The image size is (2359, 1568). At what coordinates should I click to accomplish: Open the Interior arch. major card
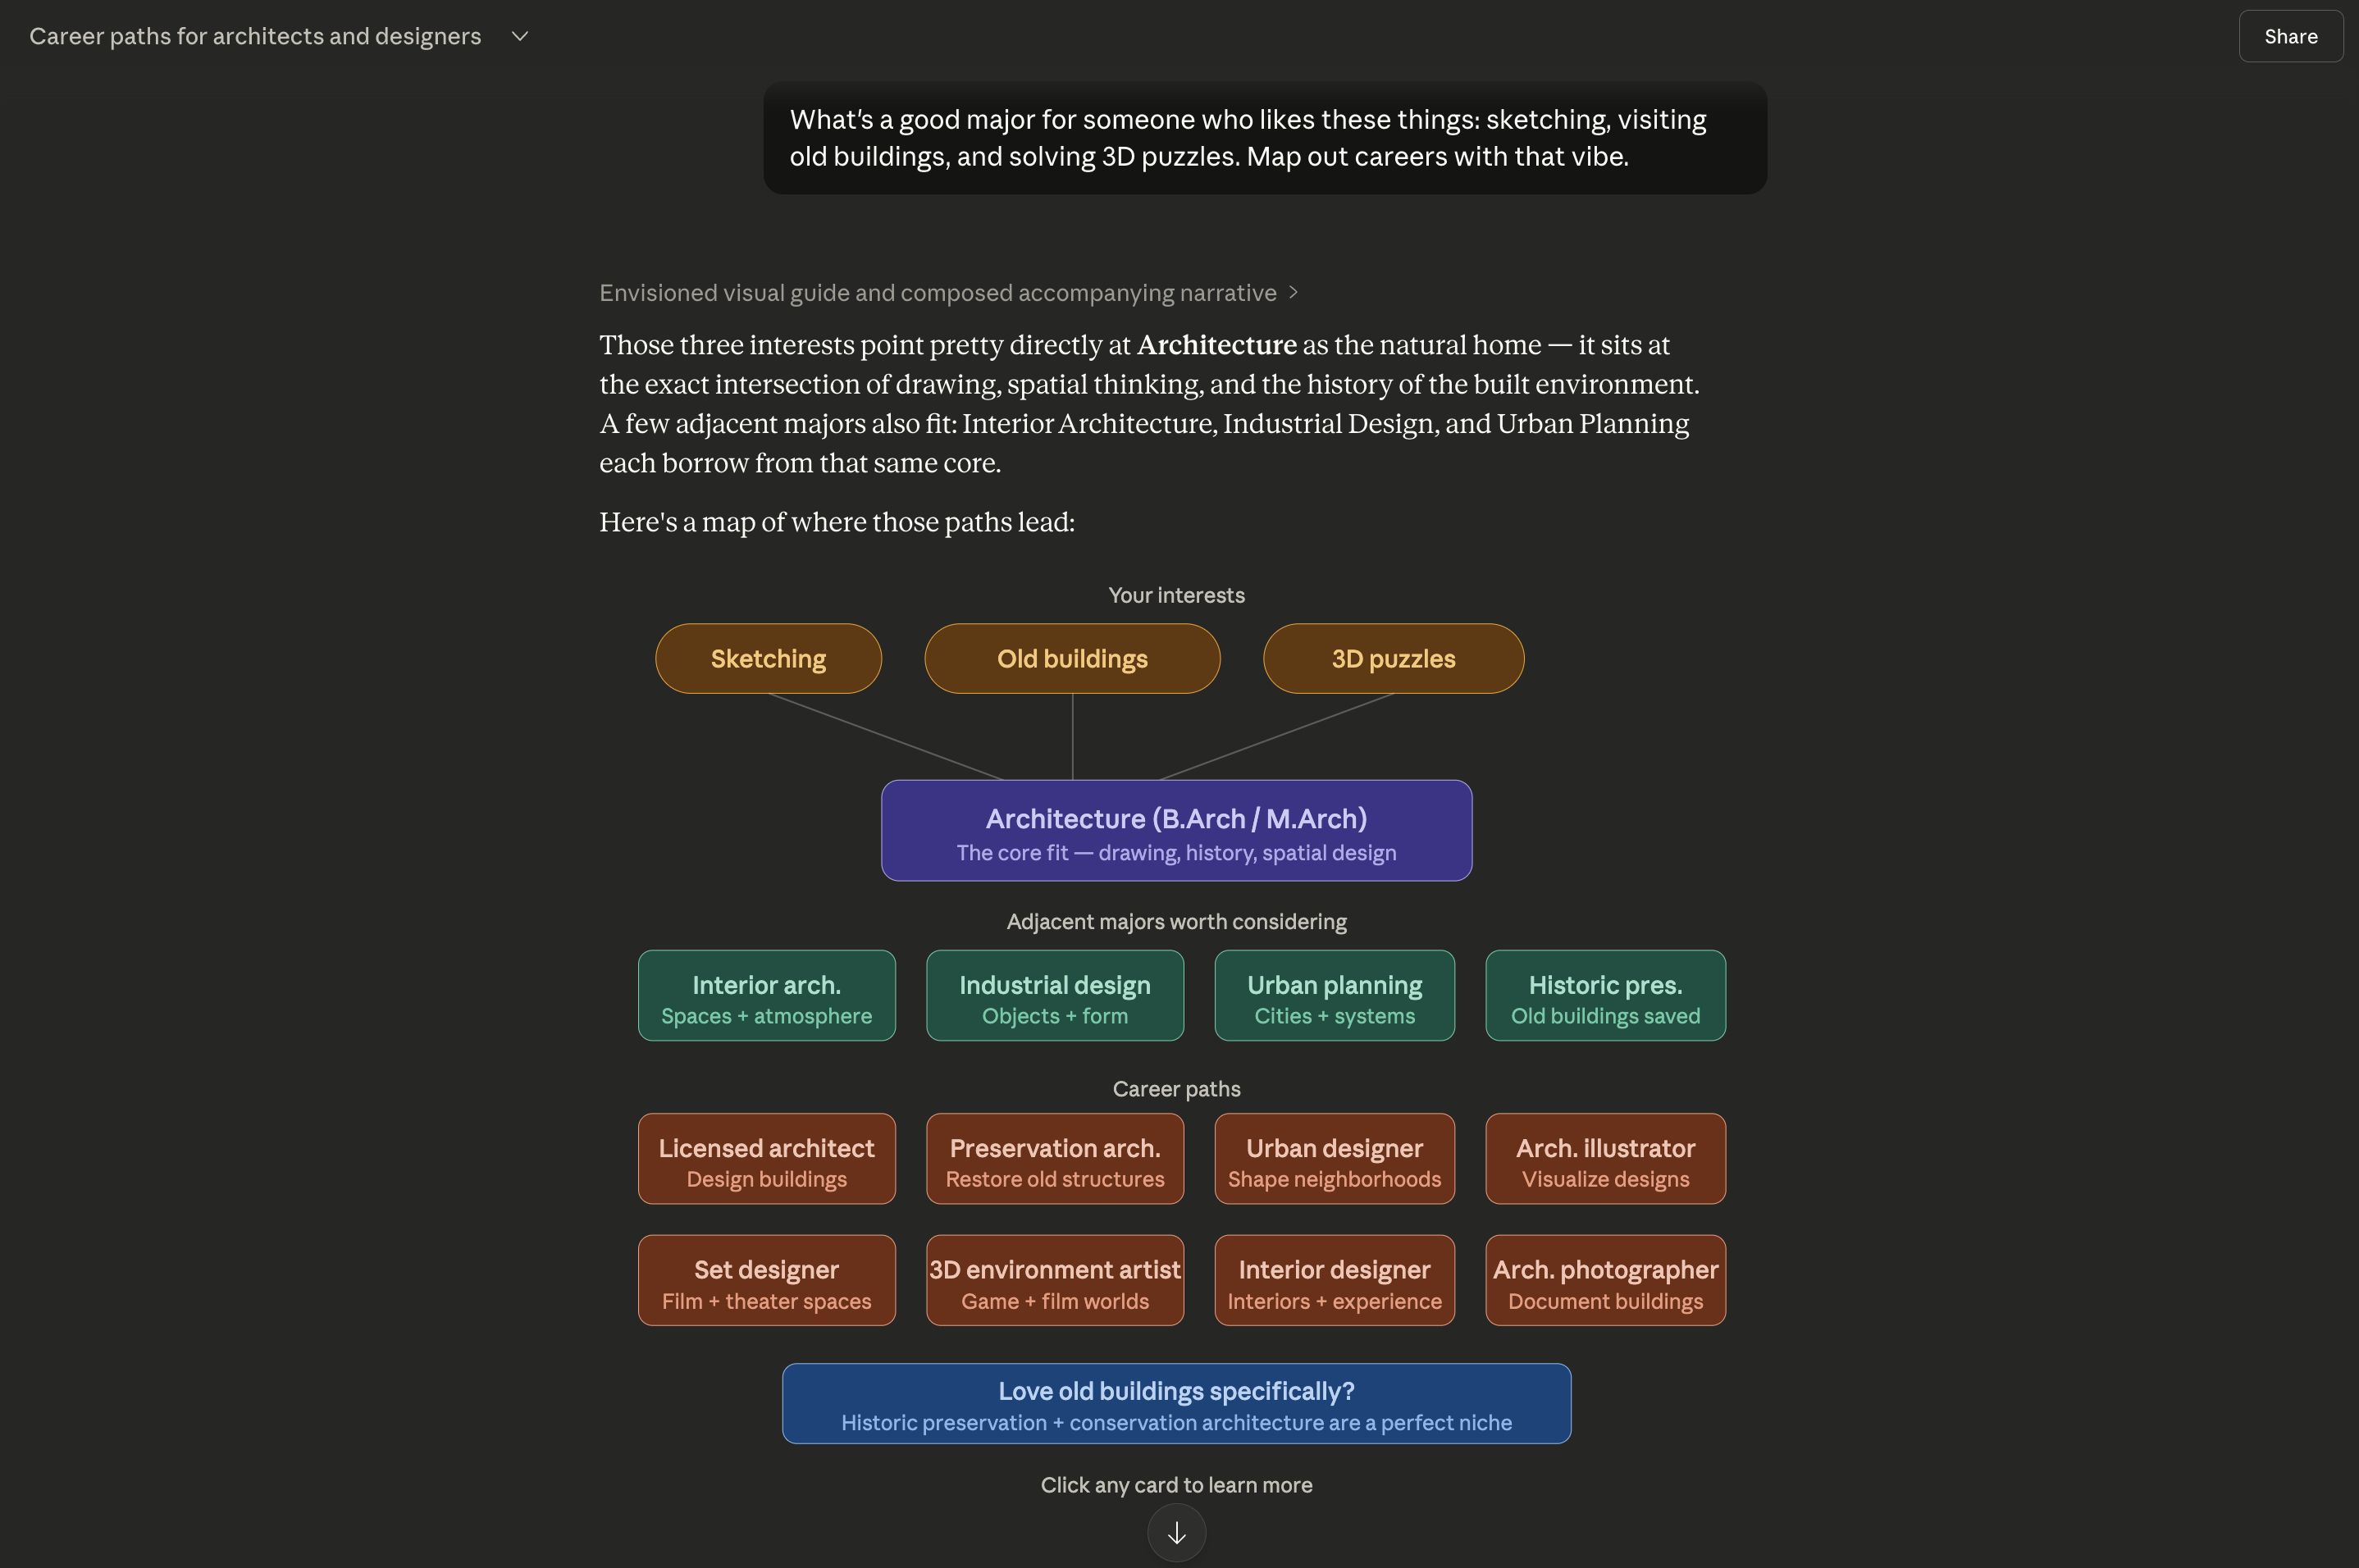click(766, 996)
